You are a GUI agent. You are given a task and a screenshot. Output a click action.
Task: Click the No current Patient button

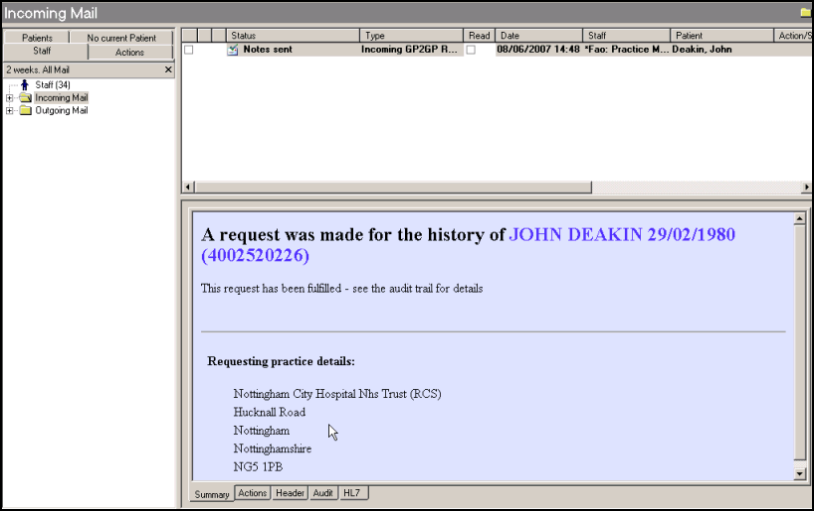tap(122, 38)
